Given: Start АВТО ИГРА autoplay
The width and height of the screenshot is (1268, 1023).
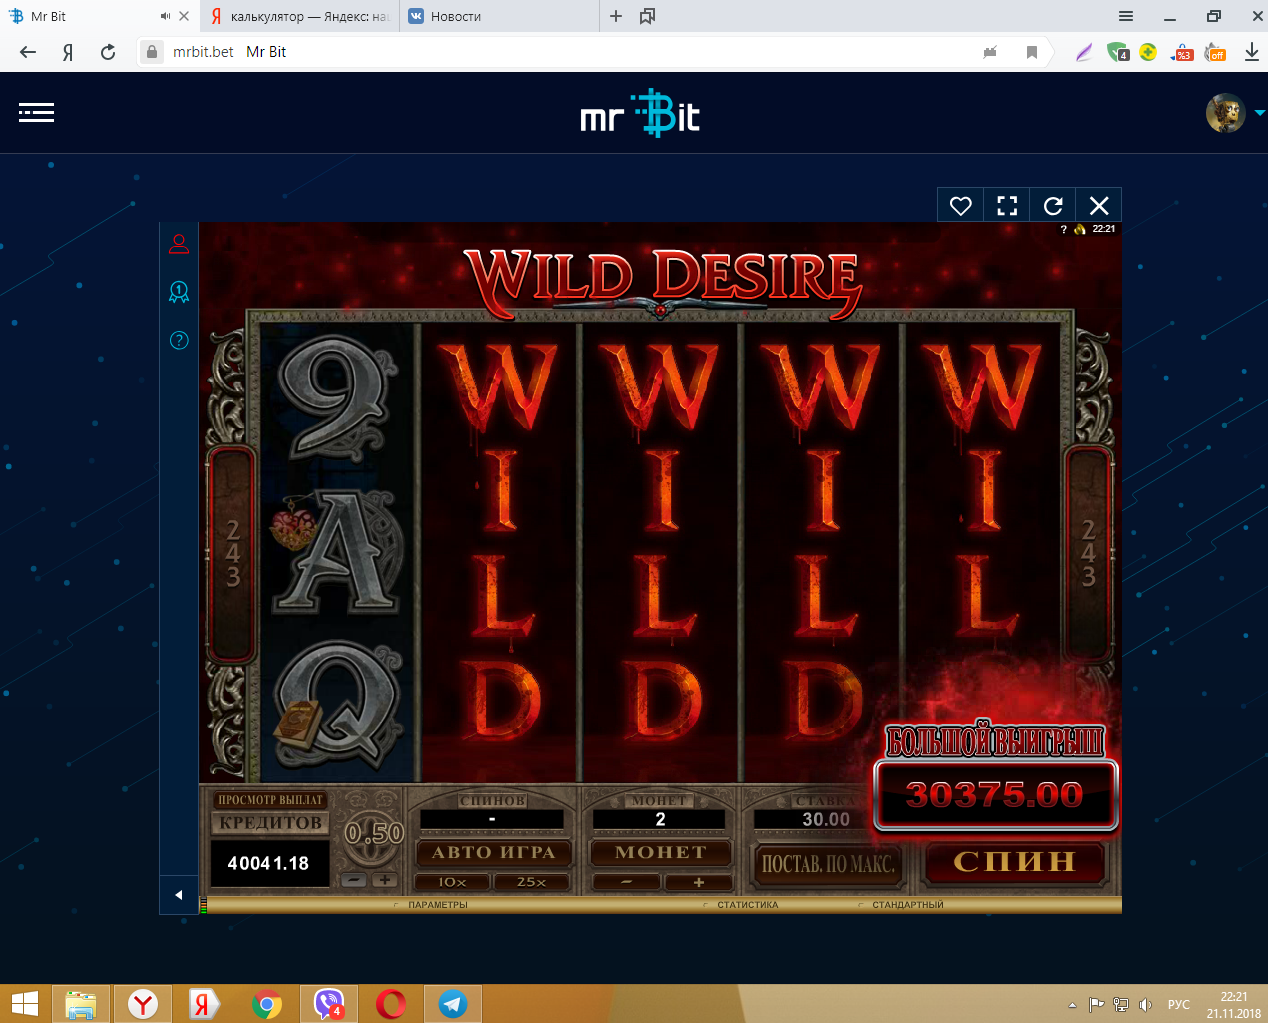Looking at the screenshot, I should point(493,852).
